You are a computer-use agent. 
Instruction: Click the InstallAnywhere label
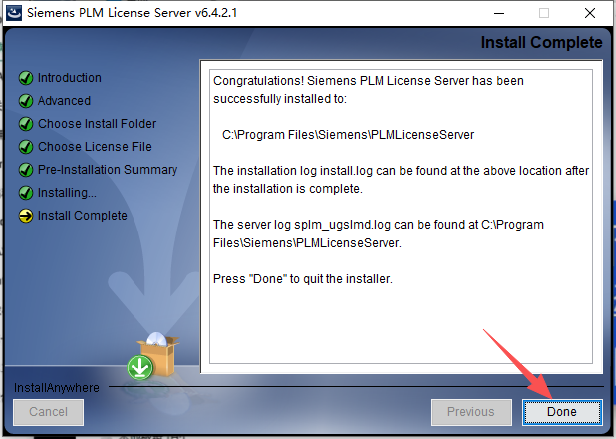pos(57,388)
